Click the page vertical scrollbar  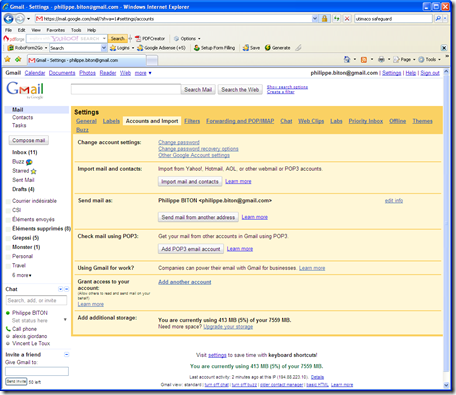click(447, 228)
